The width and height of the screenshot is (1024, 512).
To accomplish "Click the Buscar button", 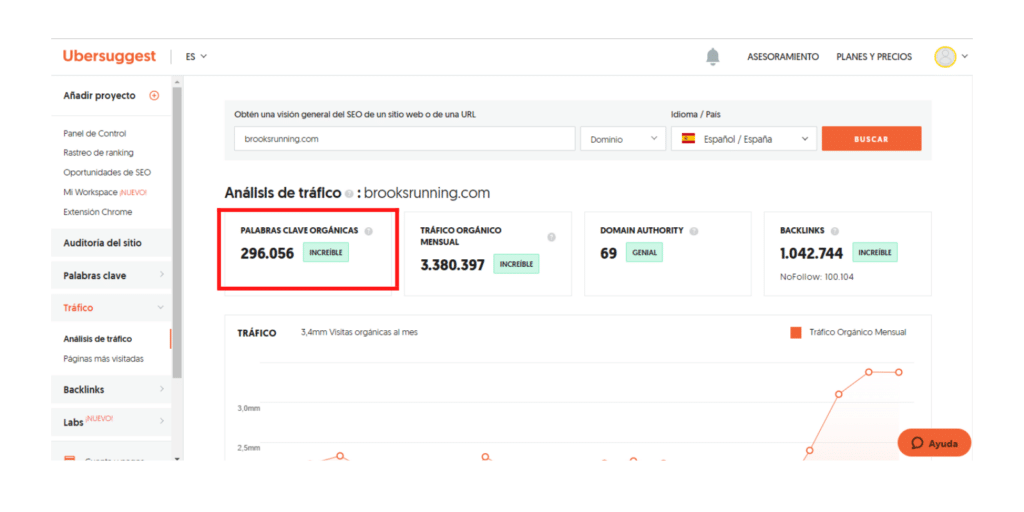I will [x=871, y=139].
